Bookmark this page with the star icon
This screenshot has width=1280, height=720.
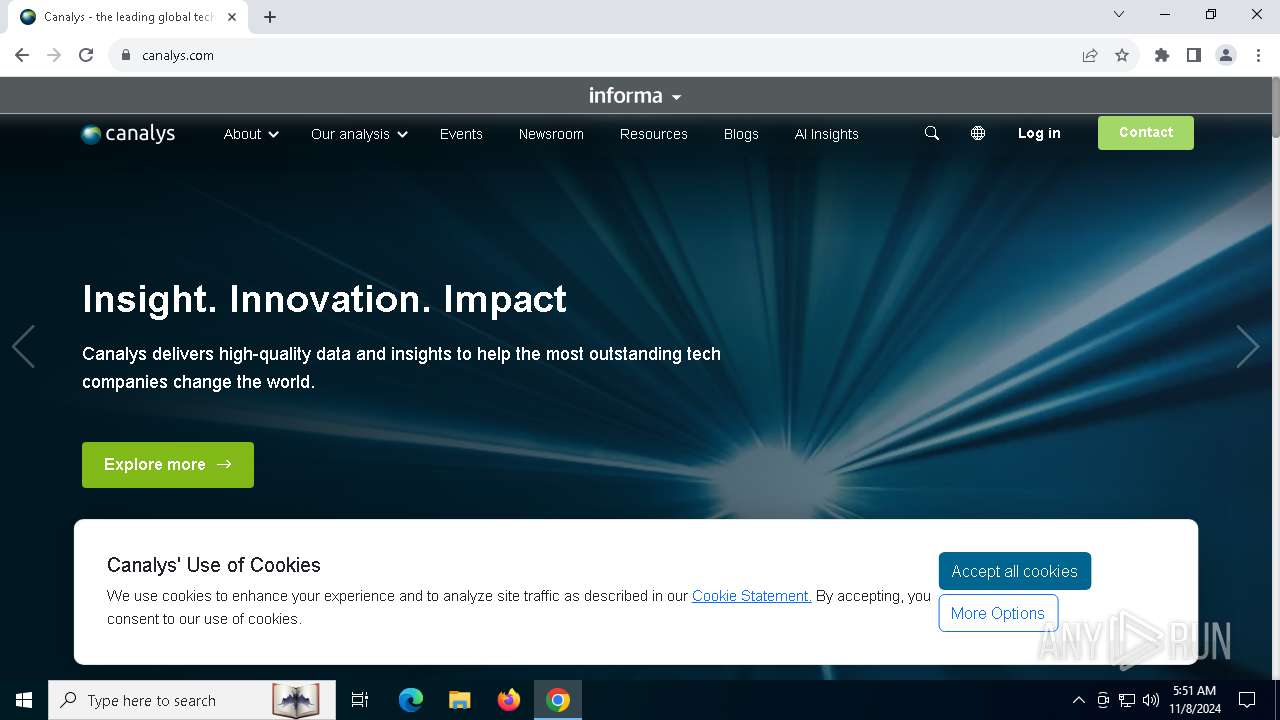[x=1122, y=55]
